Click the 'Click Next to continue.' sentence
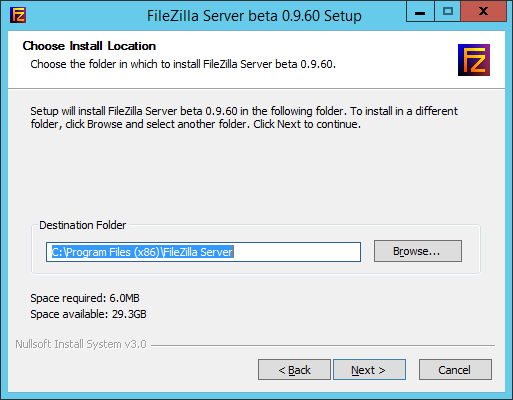This screenshot has width=513, height=400. [307, 124]
